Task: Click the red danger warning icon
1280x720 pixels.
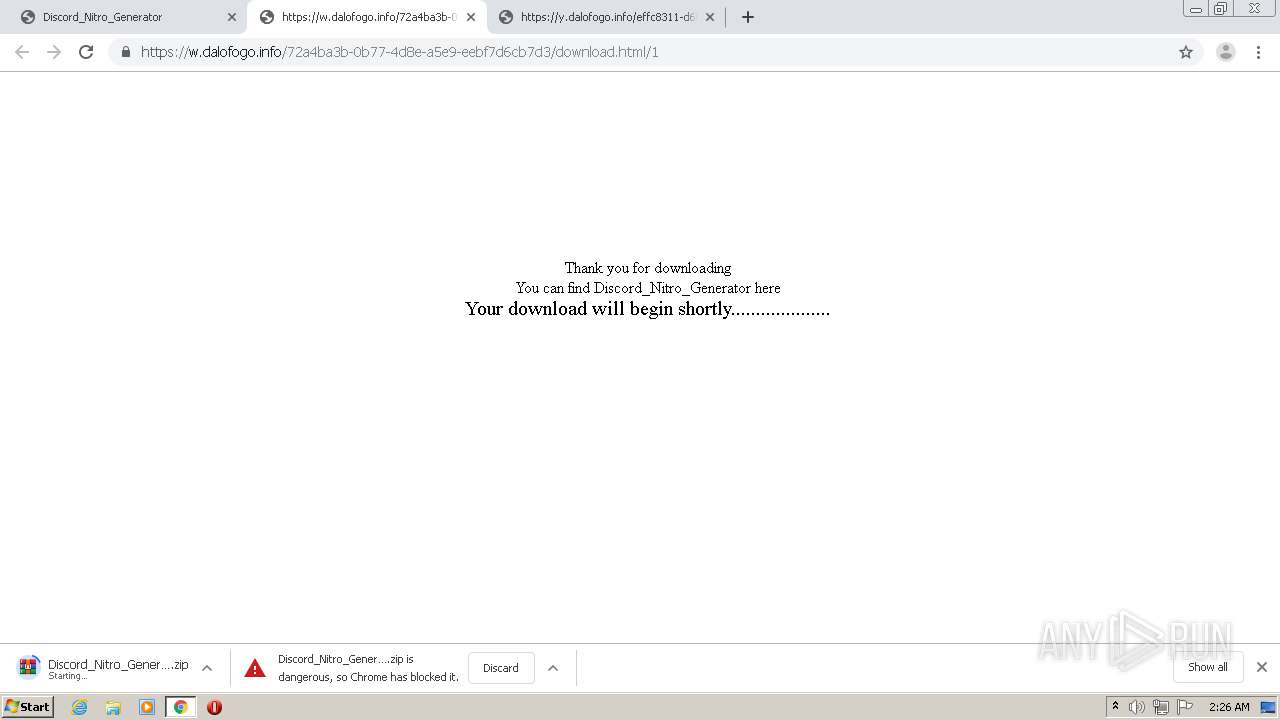Action: pos(255,668)
